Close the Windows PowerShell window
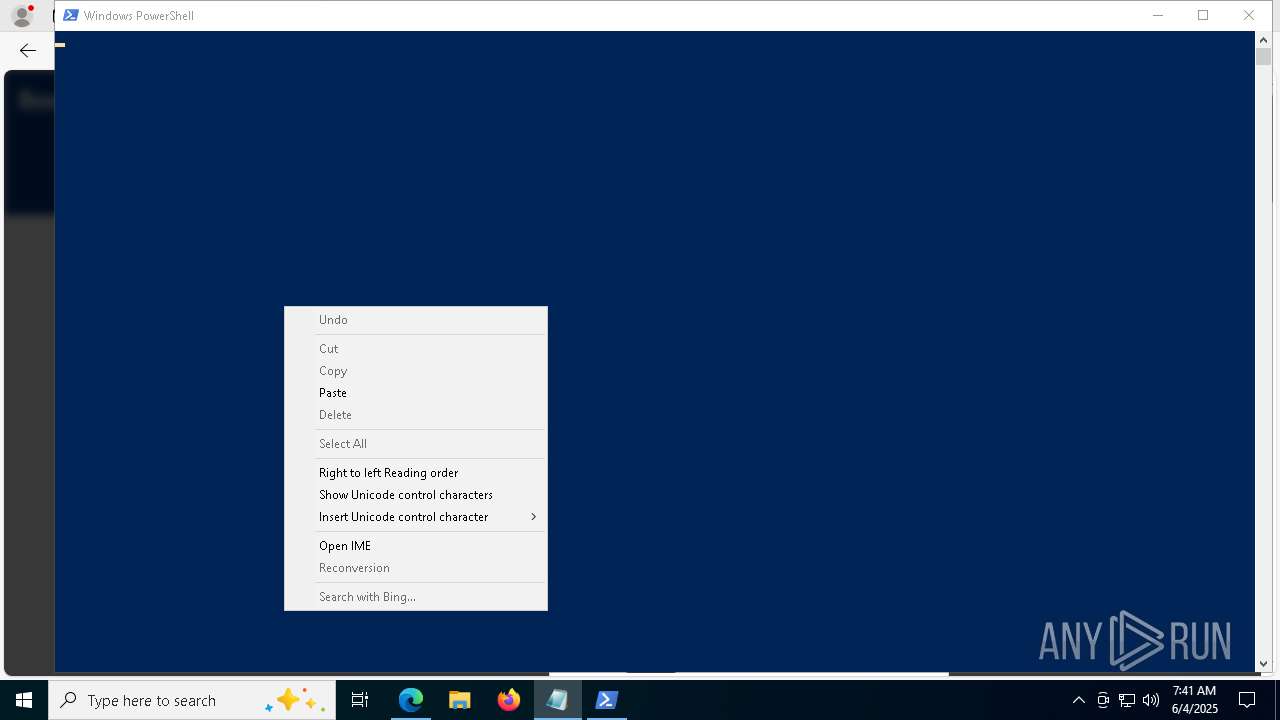 click(x=1249, y=15)
